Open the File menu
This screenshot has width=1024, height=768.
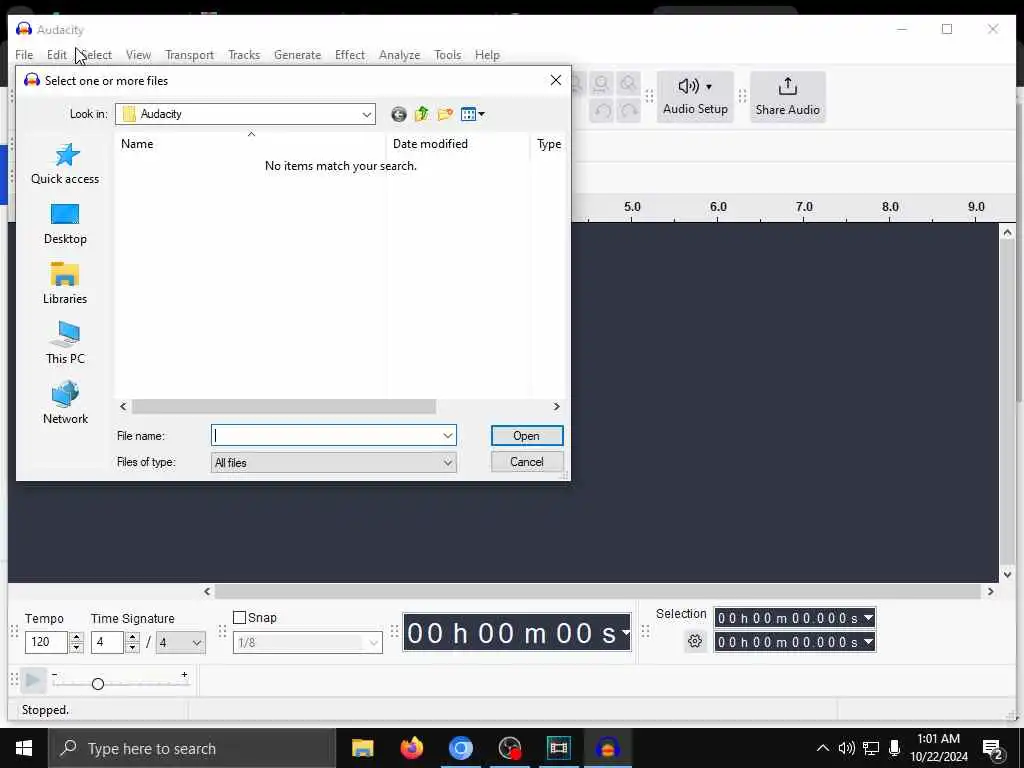pos(24,55)
